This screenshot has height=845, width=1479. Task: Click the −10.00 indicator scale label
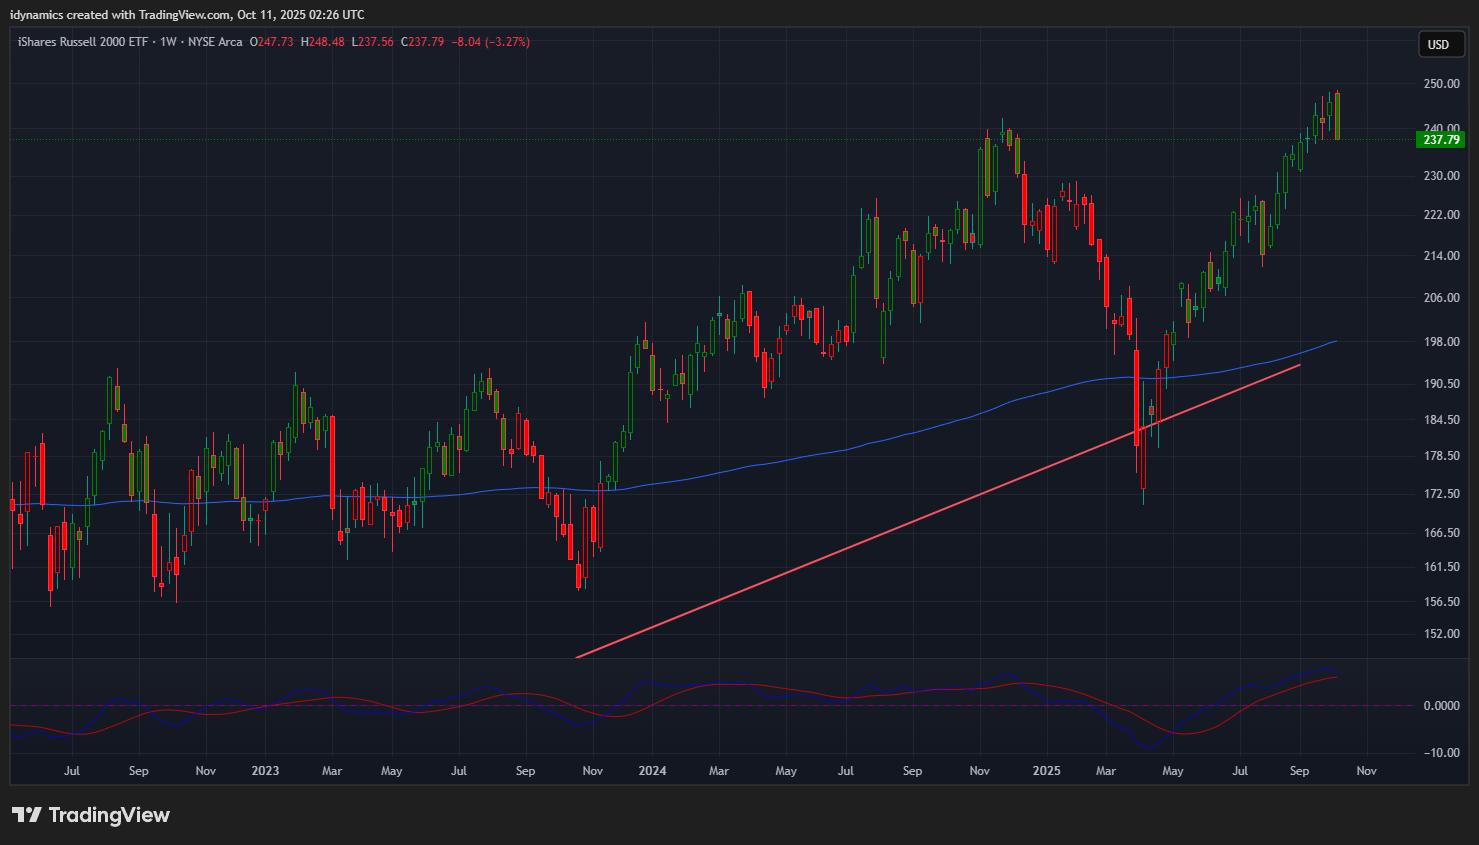(1441, 753)
